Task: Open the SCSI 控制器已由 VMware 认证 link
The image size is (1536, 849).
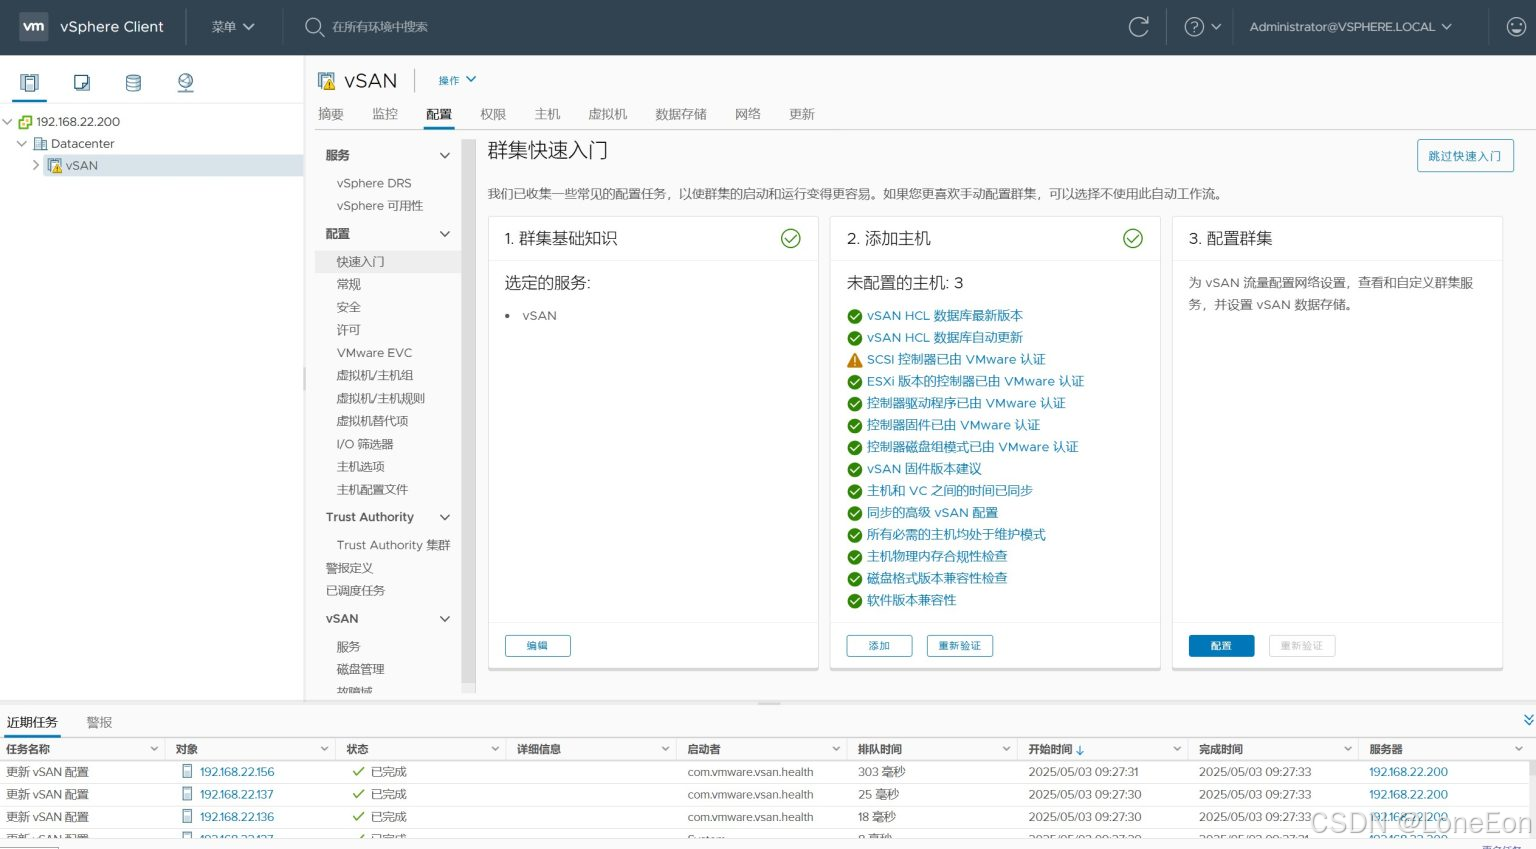Action: click(x=956, y=360)
